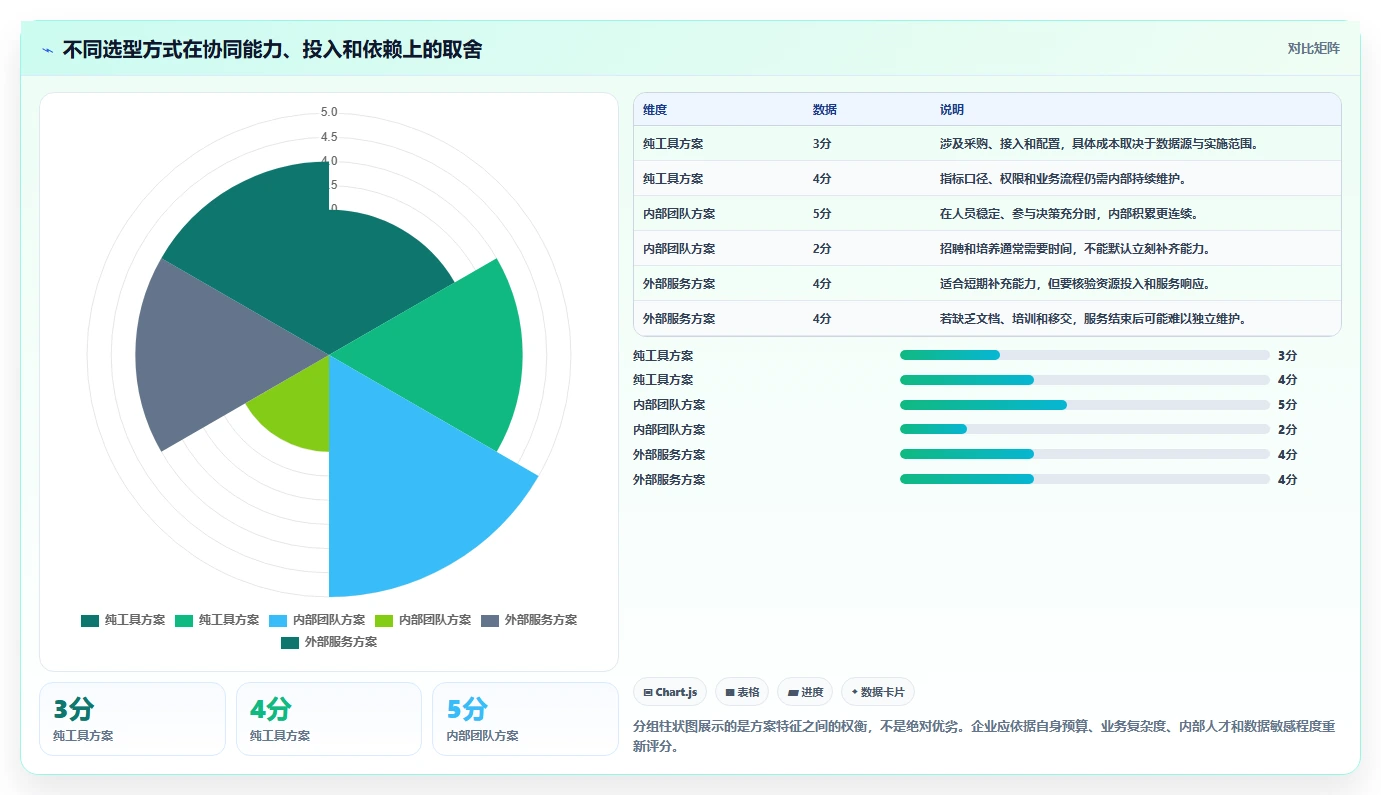The width and height of the screenshot is (1381, 795).
Task: Click the 进度 tag
Action: [805, 692]
